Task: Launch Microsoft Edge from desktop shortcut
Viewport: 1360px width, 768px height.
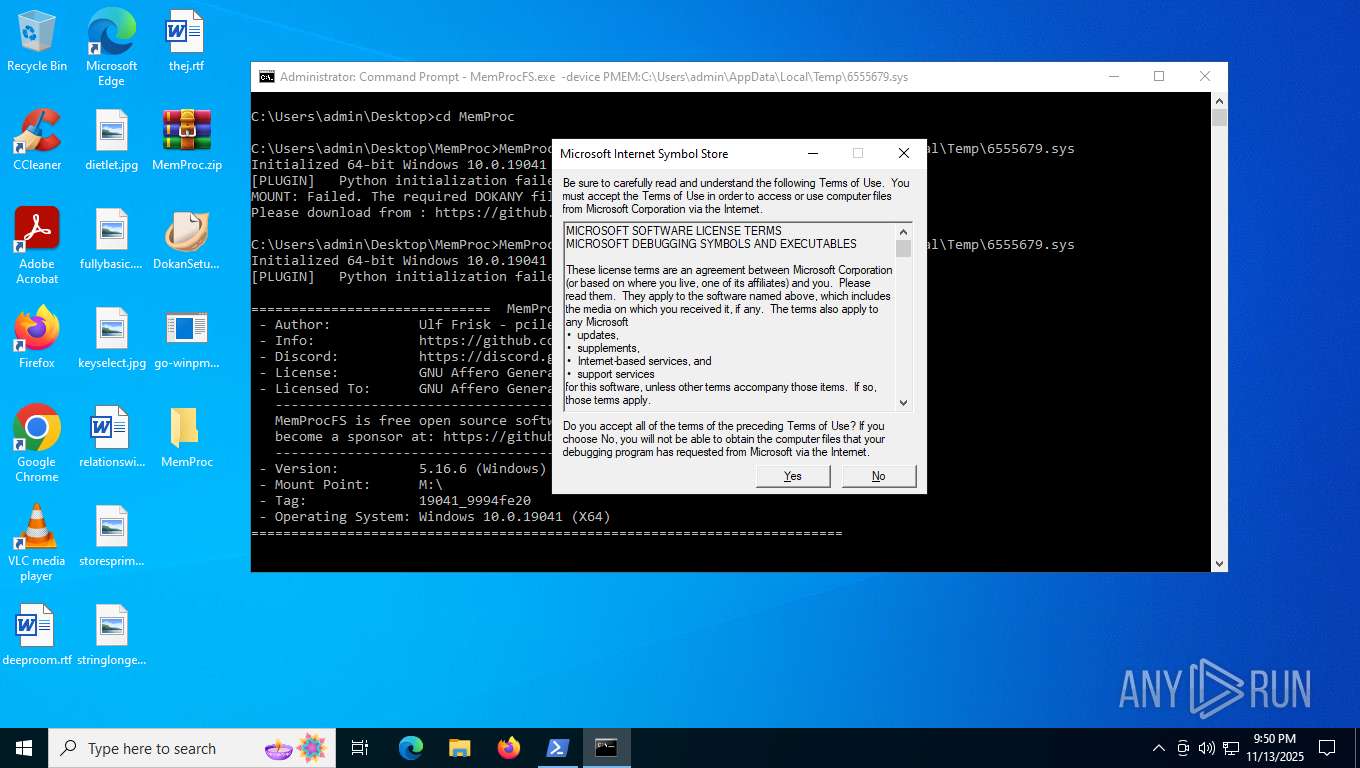Action: coord(111,47)
